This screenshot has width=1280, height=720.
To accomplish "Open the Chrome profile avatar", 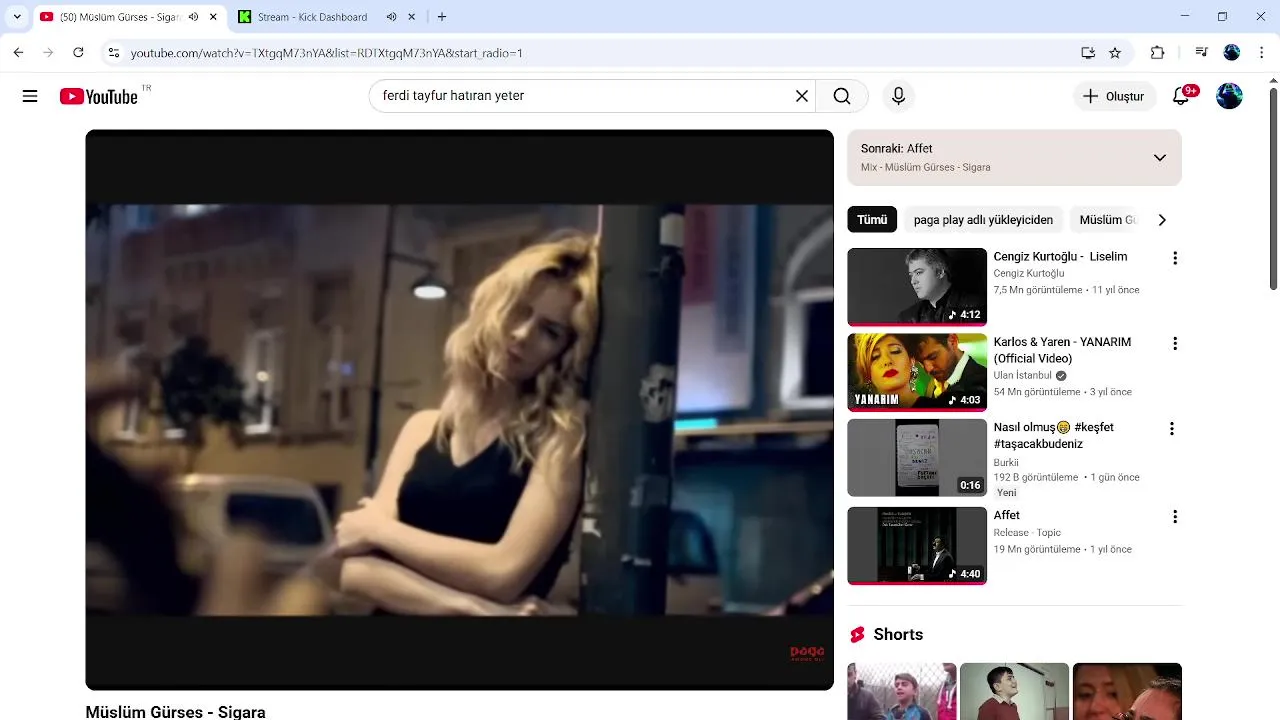I will coord(1231,53).
